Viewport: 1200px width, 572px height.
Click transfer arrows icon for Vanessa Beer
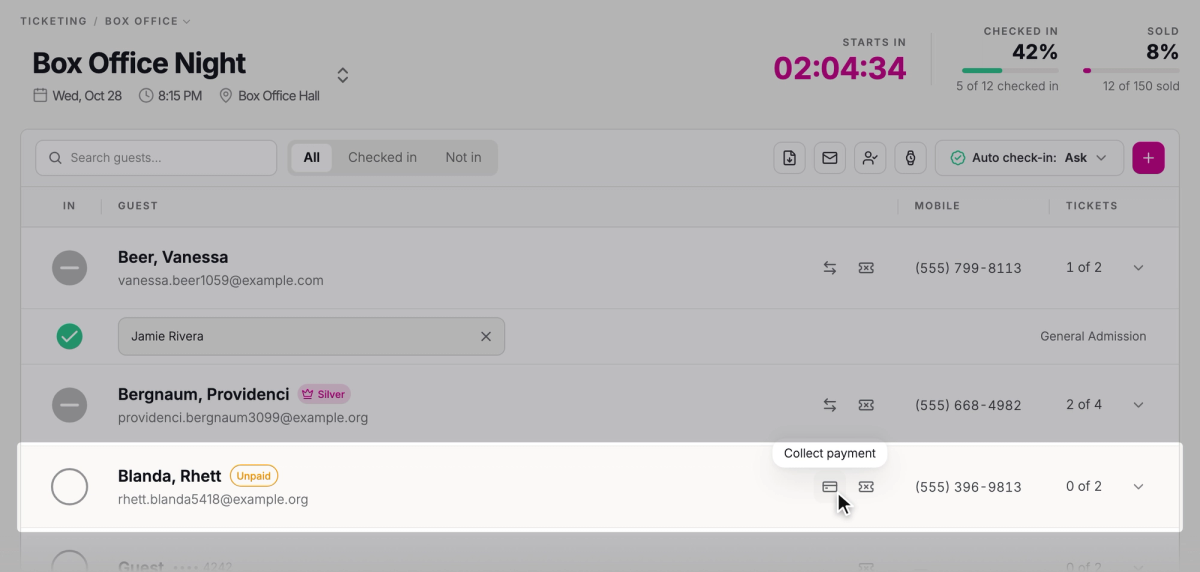(830, 268)
